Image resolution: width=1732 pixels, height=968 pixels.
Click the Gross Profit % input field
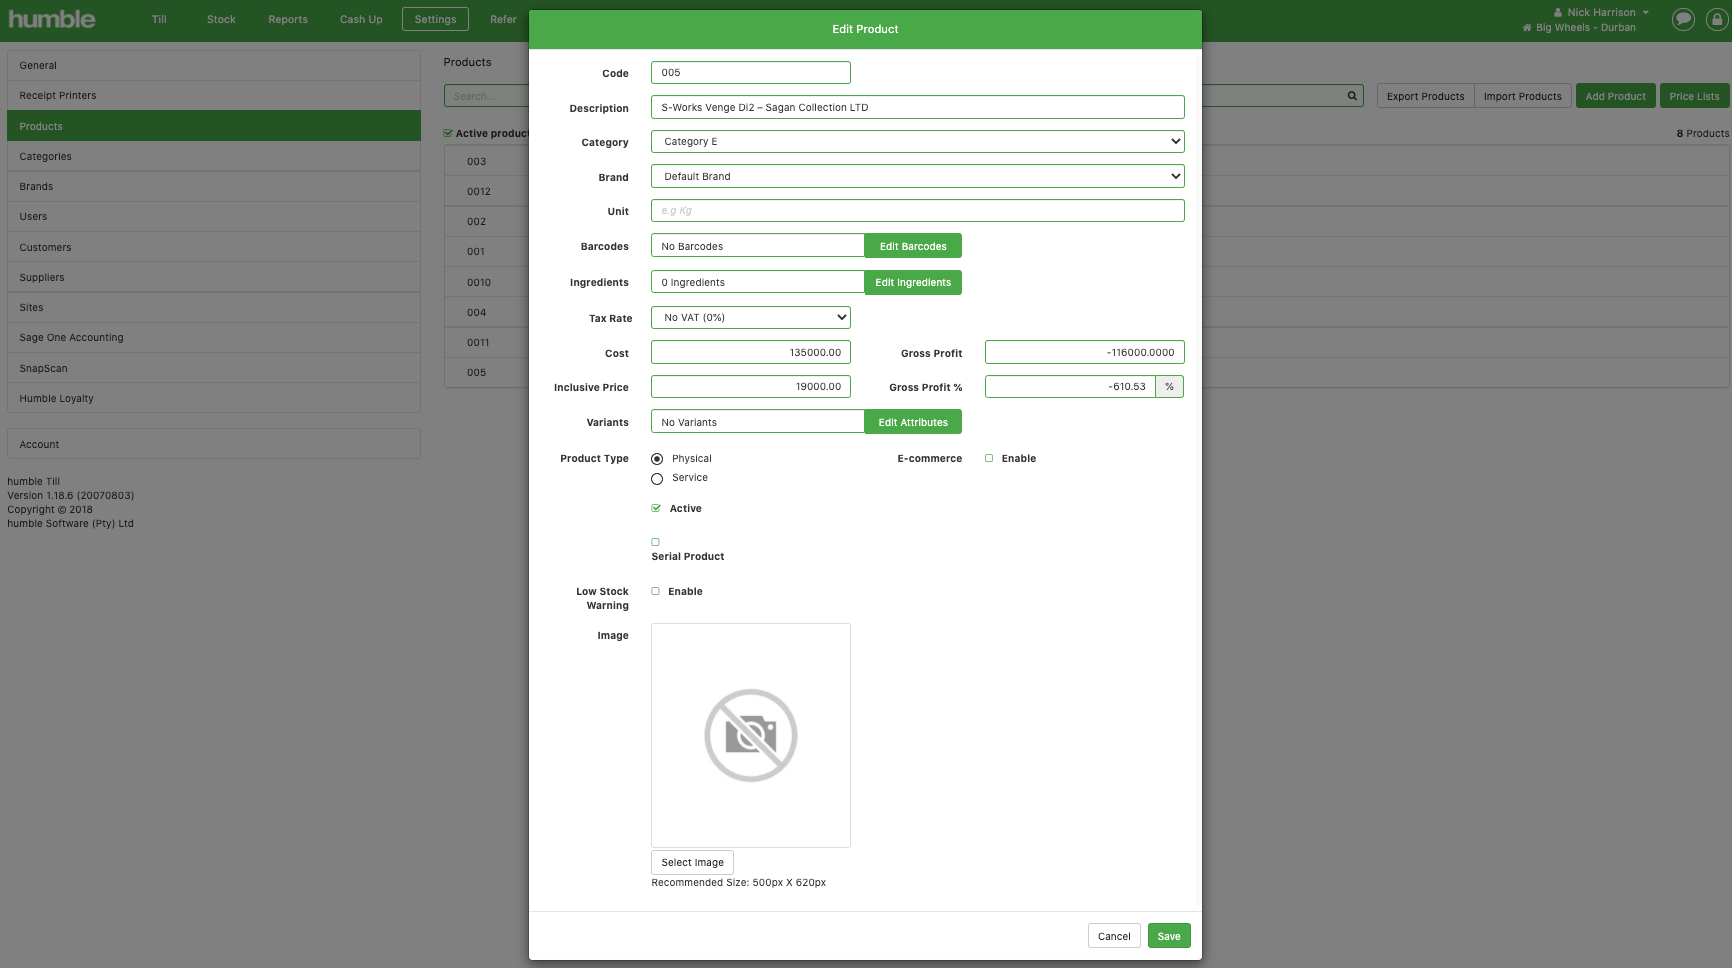coord(1070,387)
